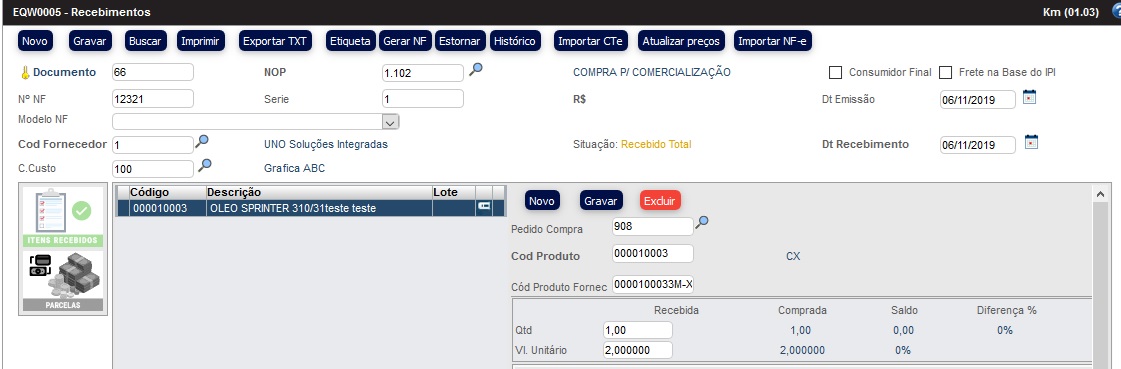The width and height of the screenshot is (1121, 369).
Task: Click Dt Recebimento date field
Action: point(978,144)
